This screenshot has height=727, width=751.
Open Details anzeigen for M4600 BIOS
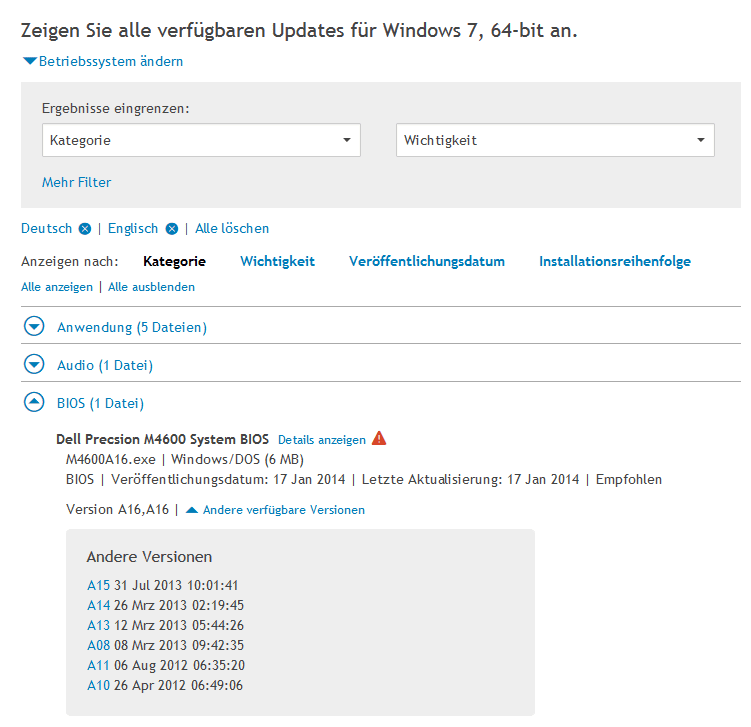pyautogui.click(x=322, y=440)
